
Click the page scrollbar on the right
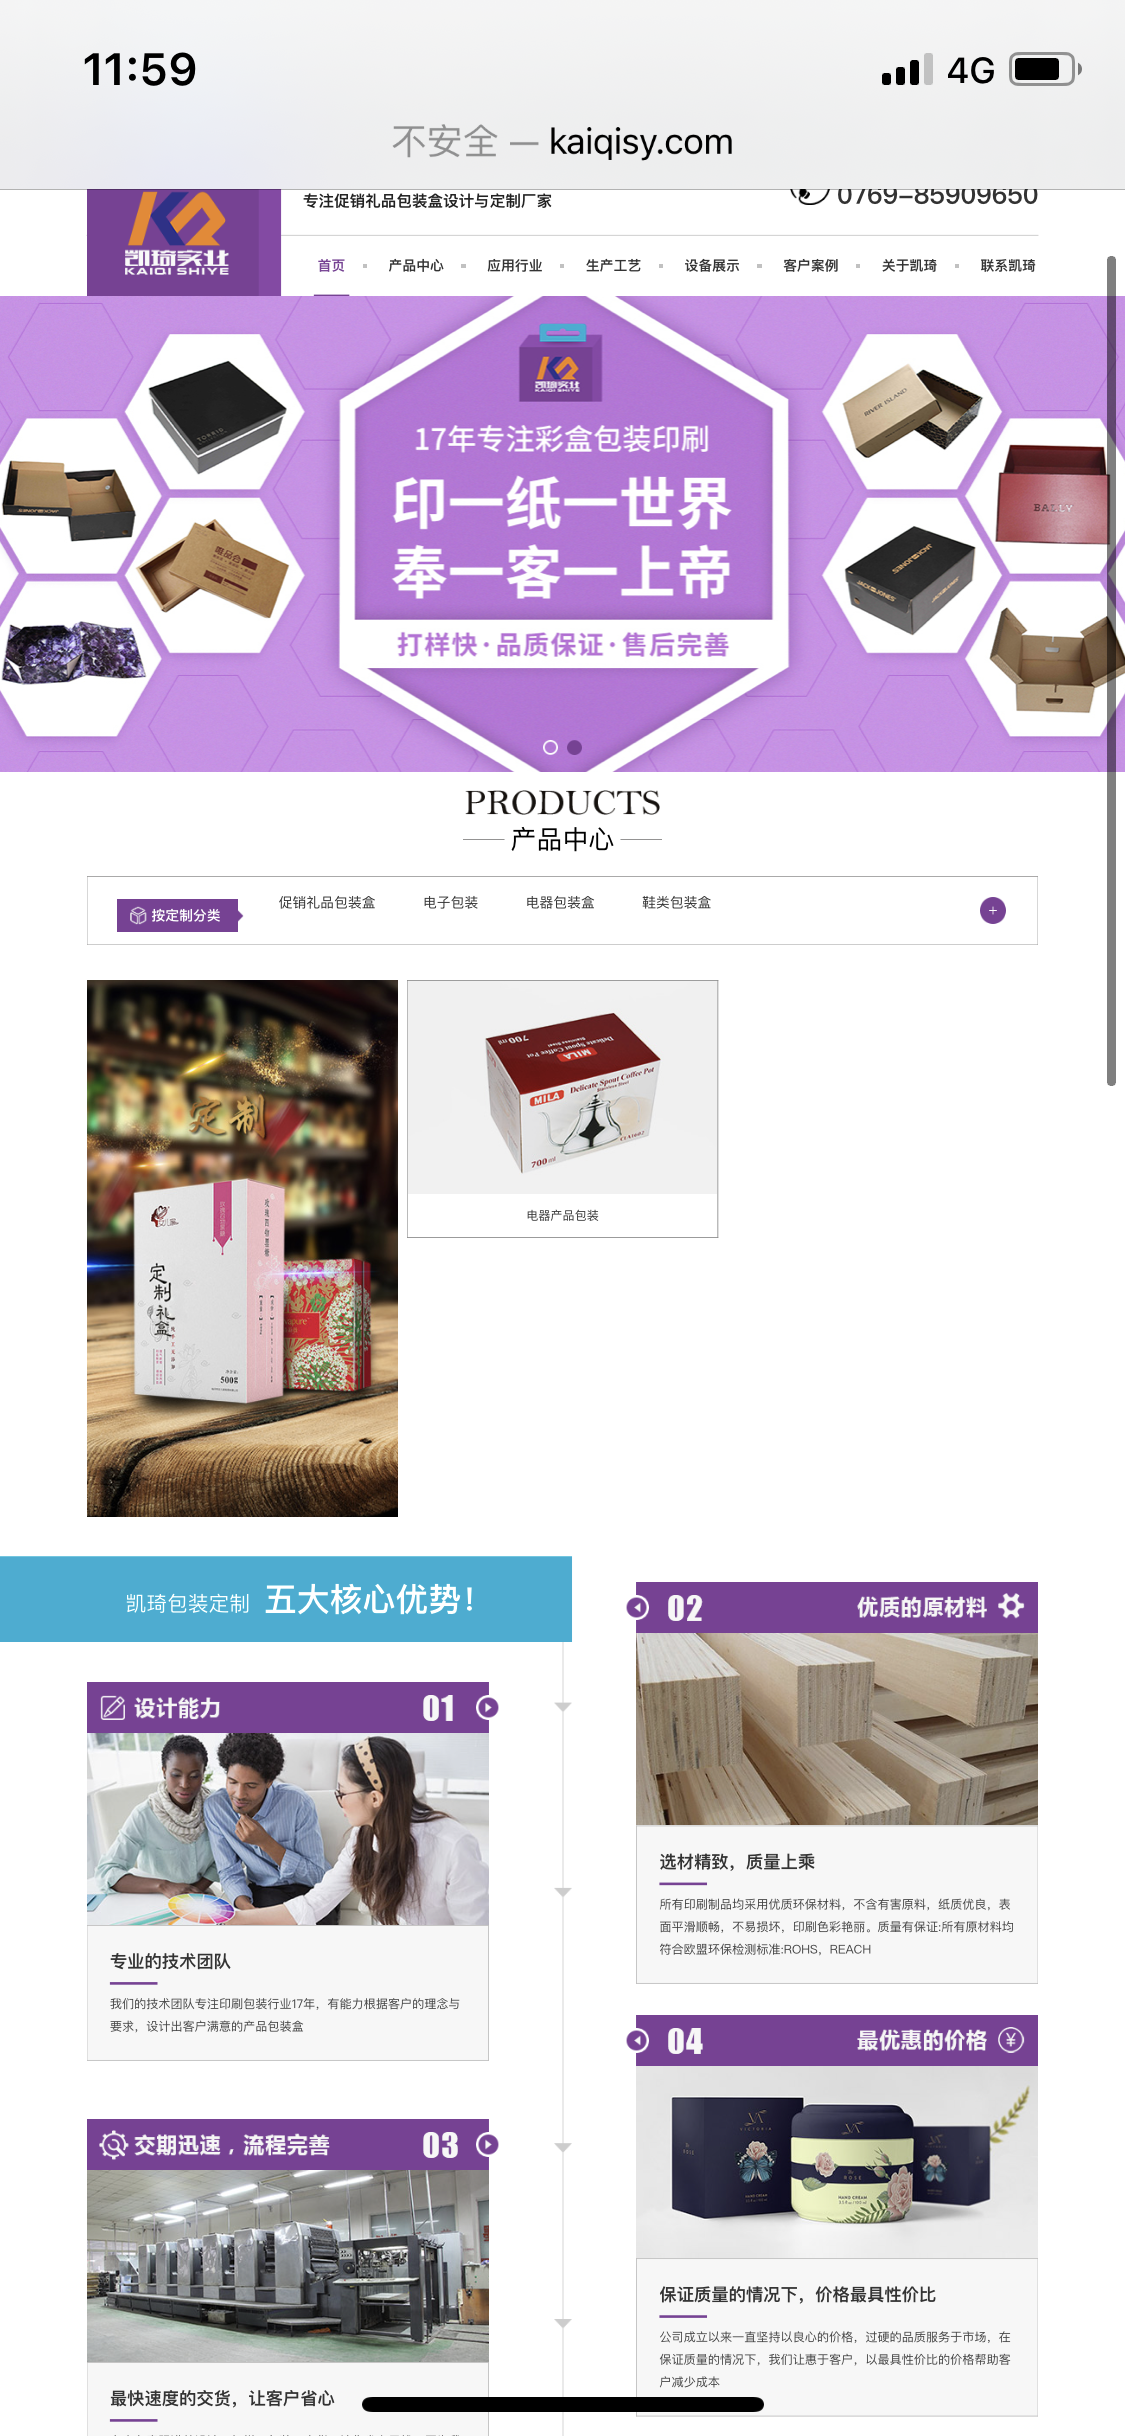[x=1111, y=670]
